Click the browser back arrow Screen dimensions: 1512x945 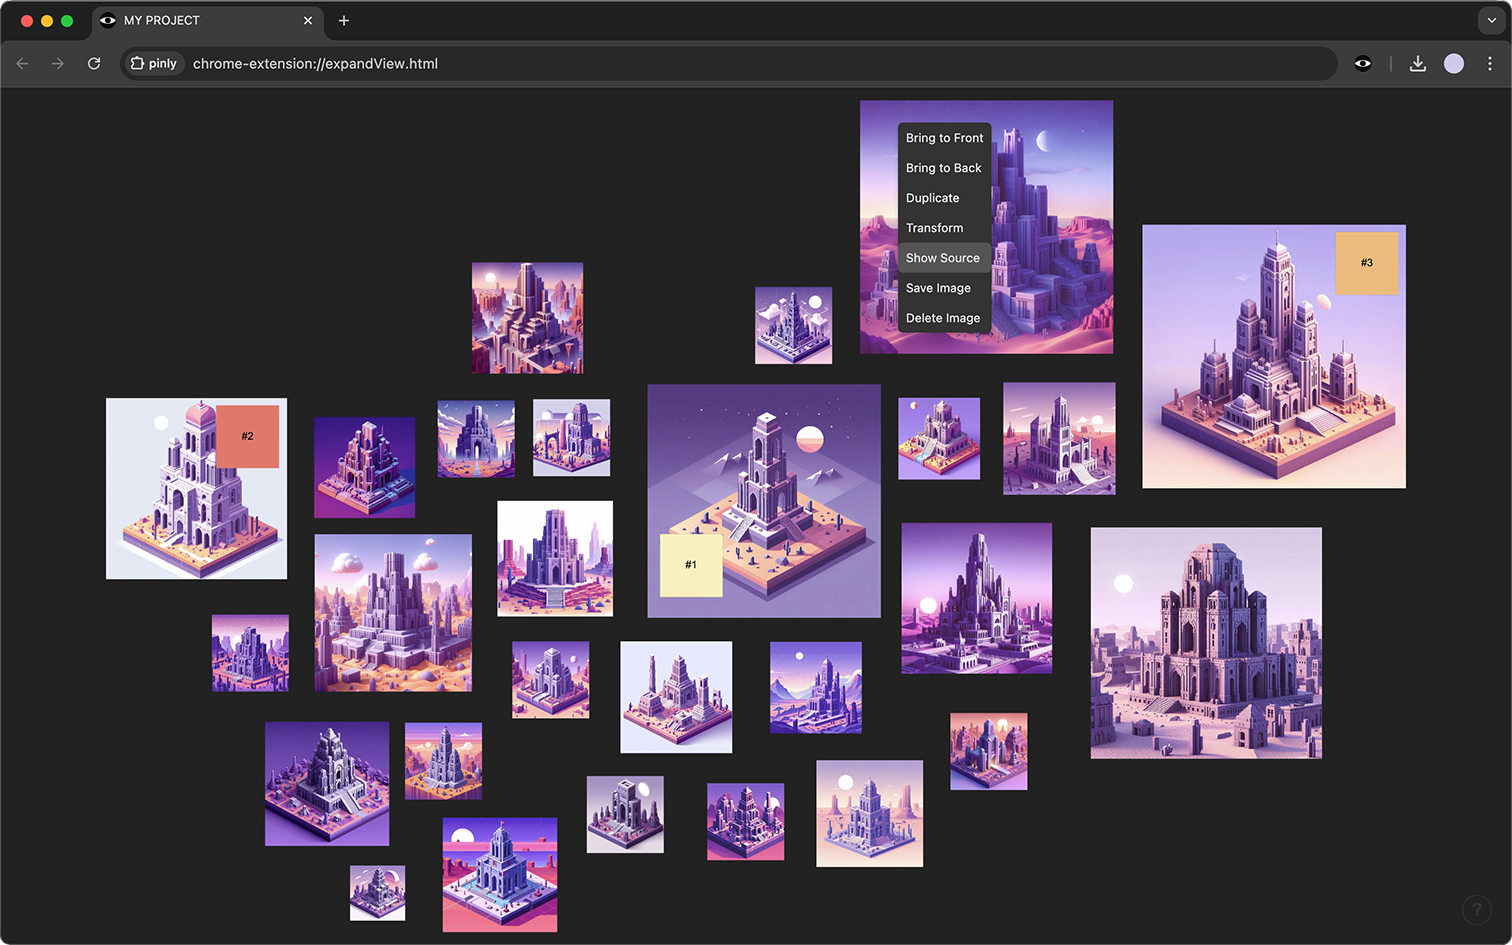22,63
